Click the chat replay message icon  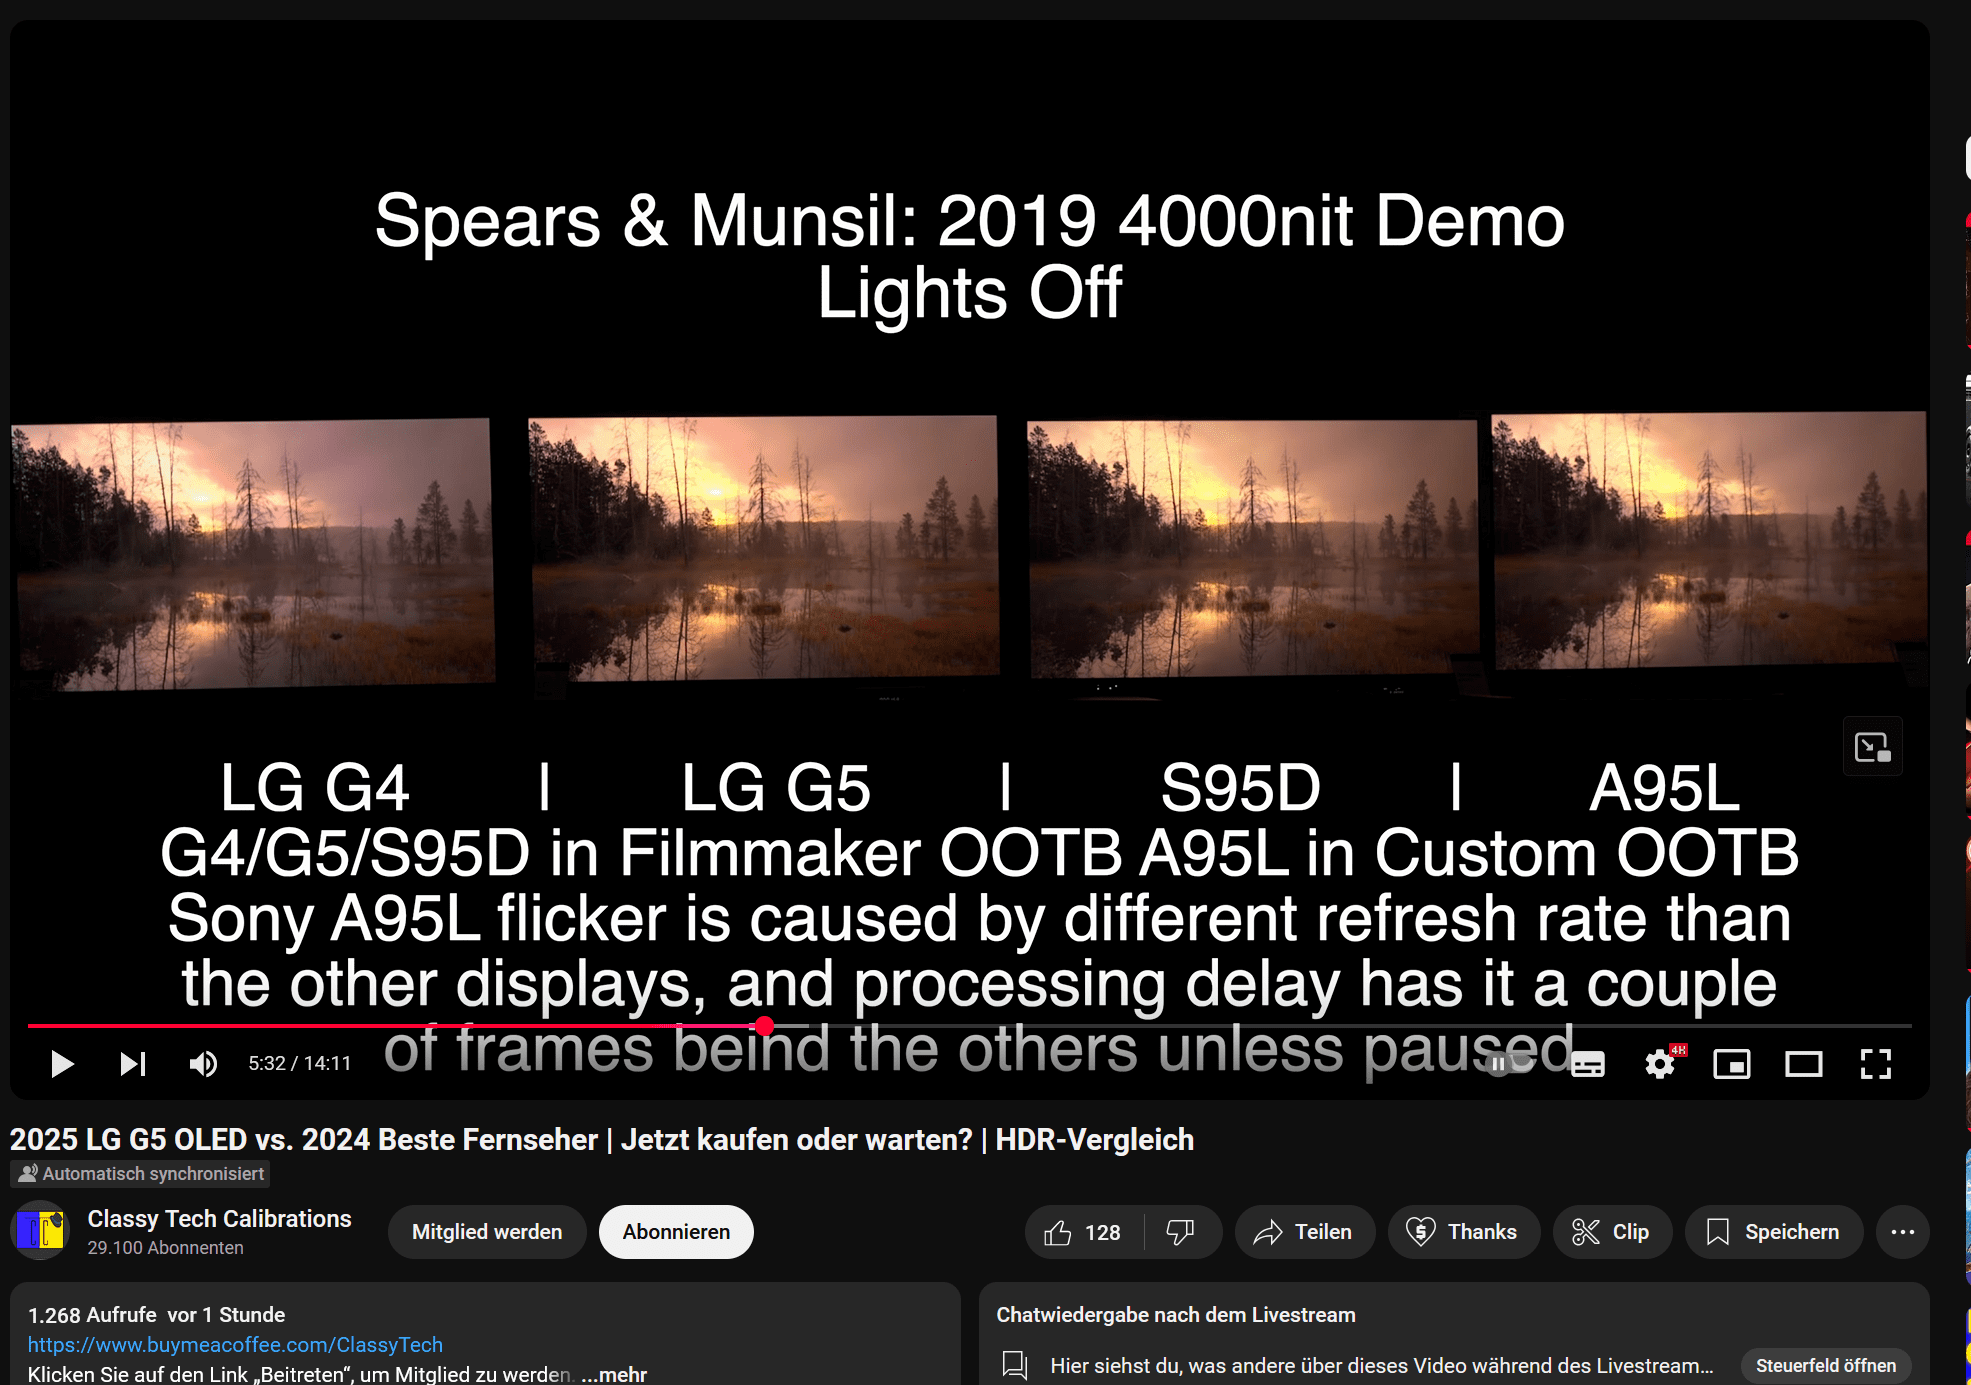(x=1015, y=1365)
